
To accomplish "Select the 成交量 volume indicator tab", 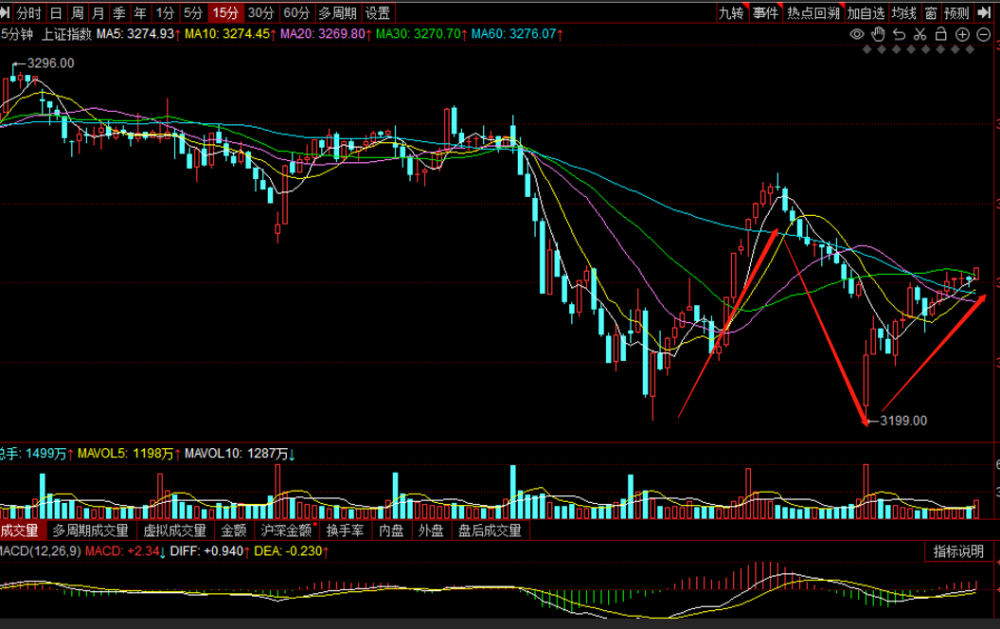I will [x=20, y=530].
